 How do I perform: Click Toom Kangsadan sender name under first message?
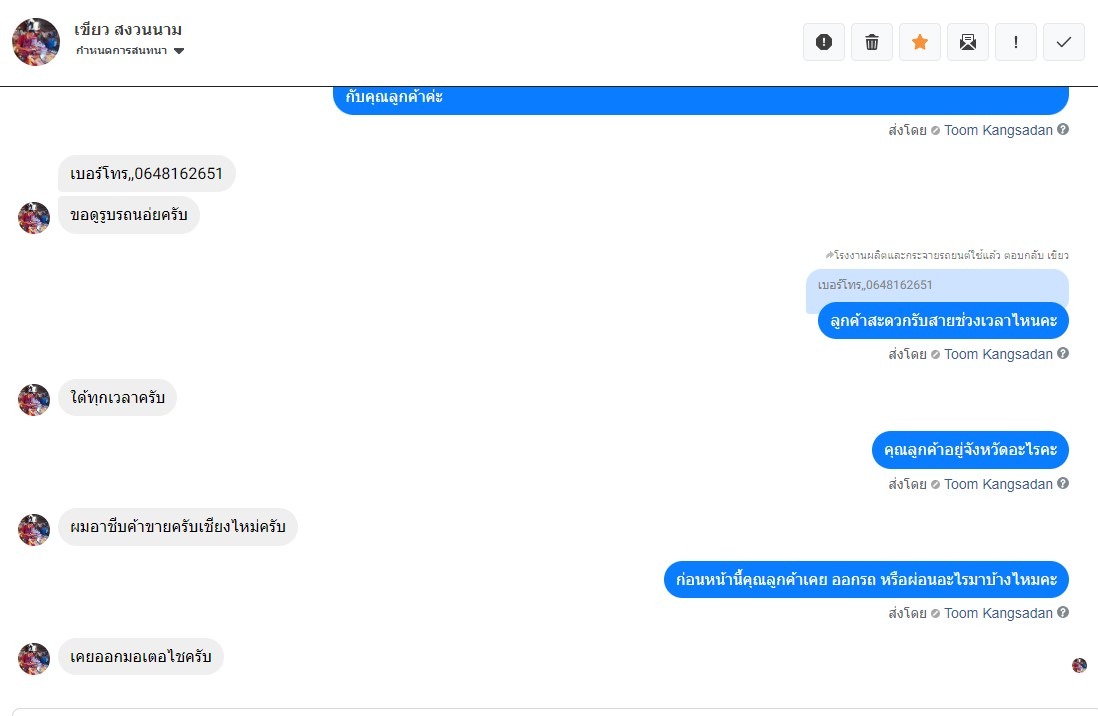(998, 130)
